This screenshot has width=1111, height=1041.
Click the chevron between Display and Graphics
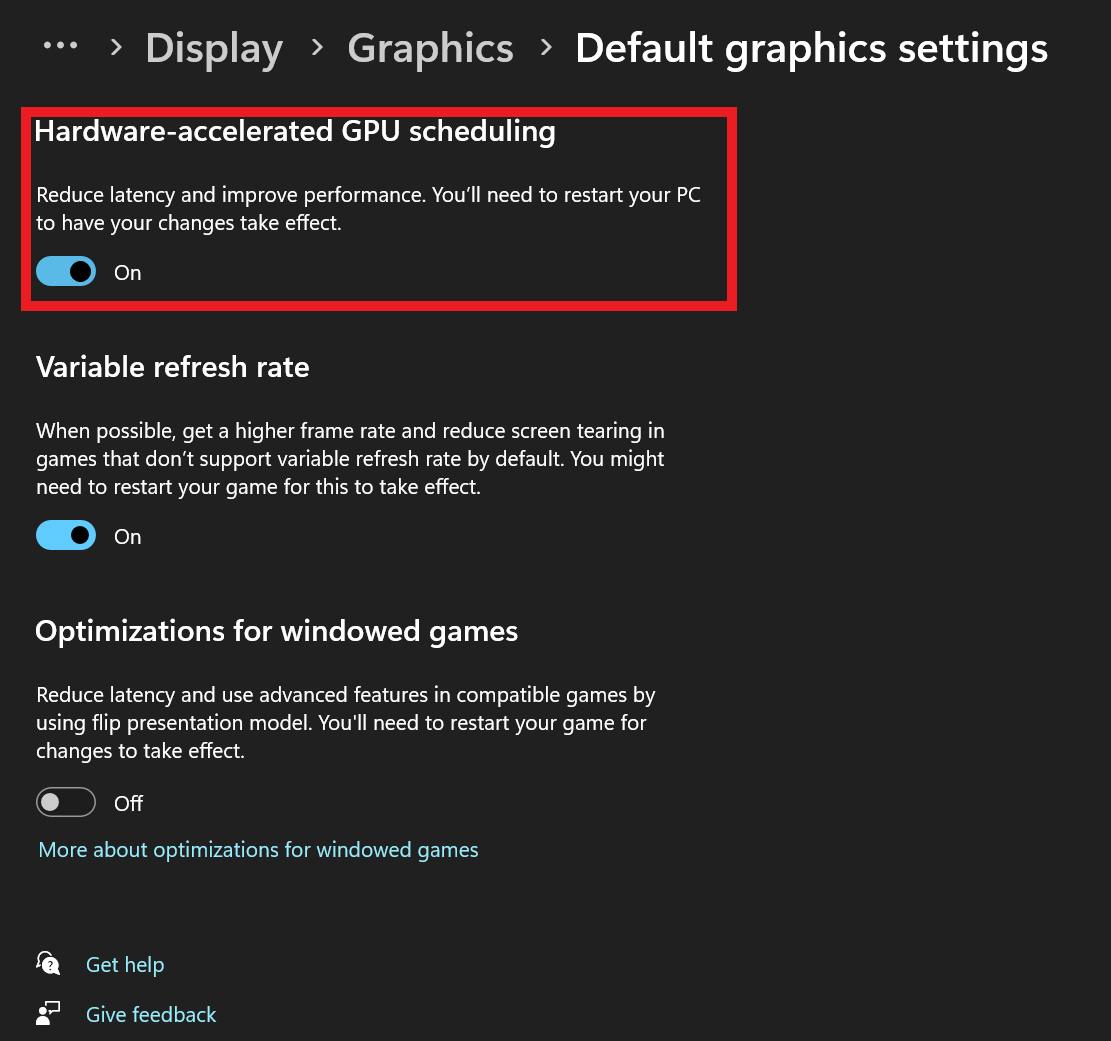(x=316, y=47)
